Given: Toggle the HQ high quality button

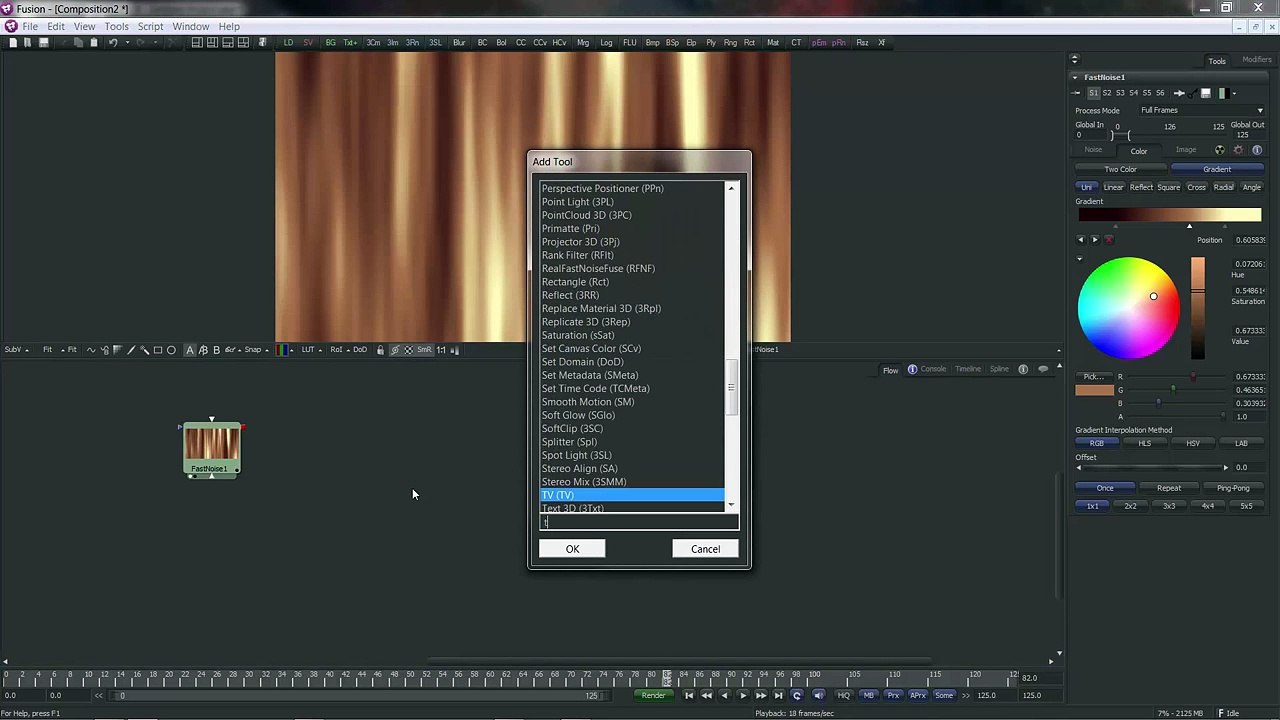Looking at the screenshot, I should [x=843, y=696].
